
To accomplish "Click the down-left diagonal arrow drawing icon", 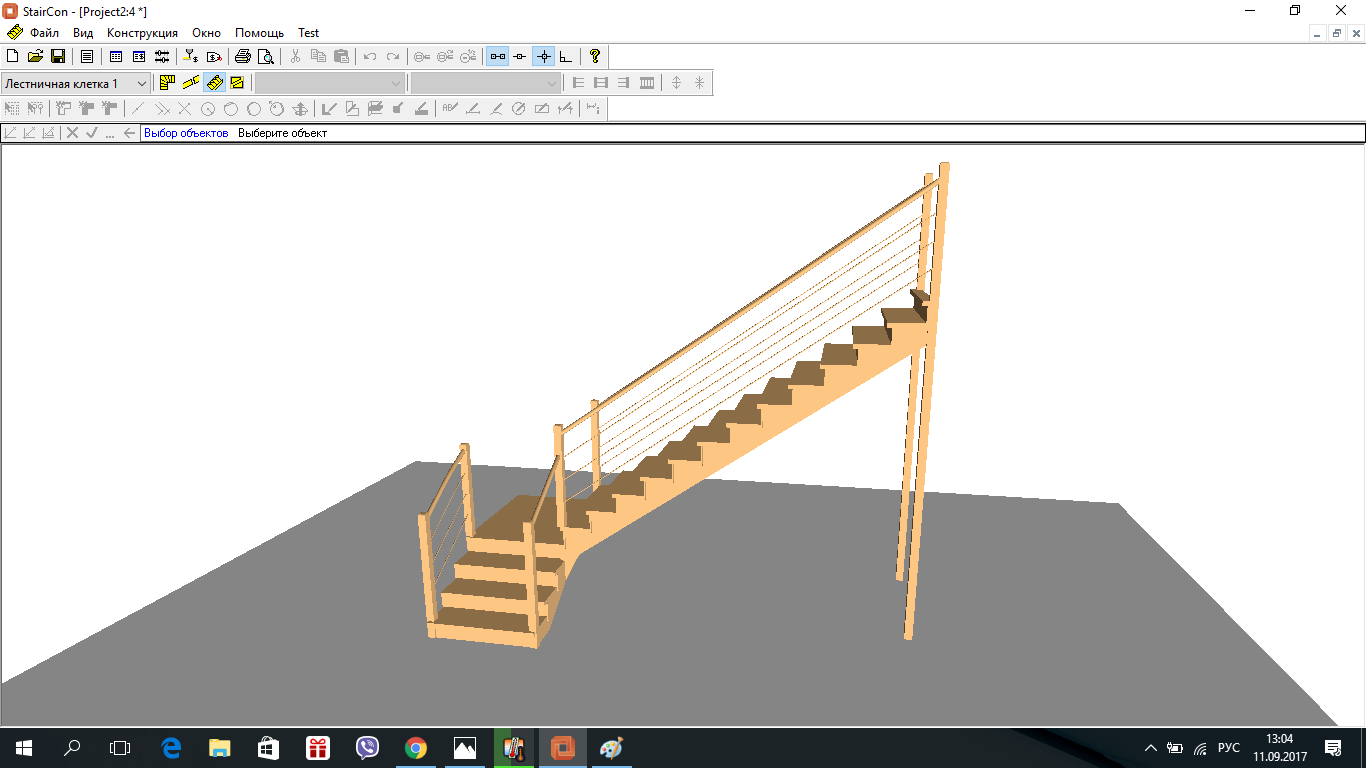I will [x=329, y=109].
